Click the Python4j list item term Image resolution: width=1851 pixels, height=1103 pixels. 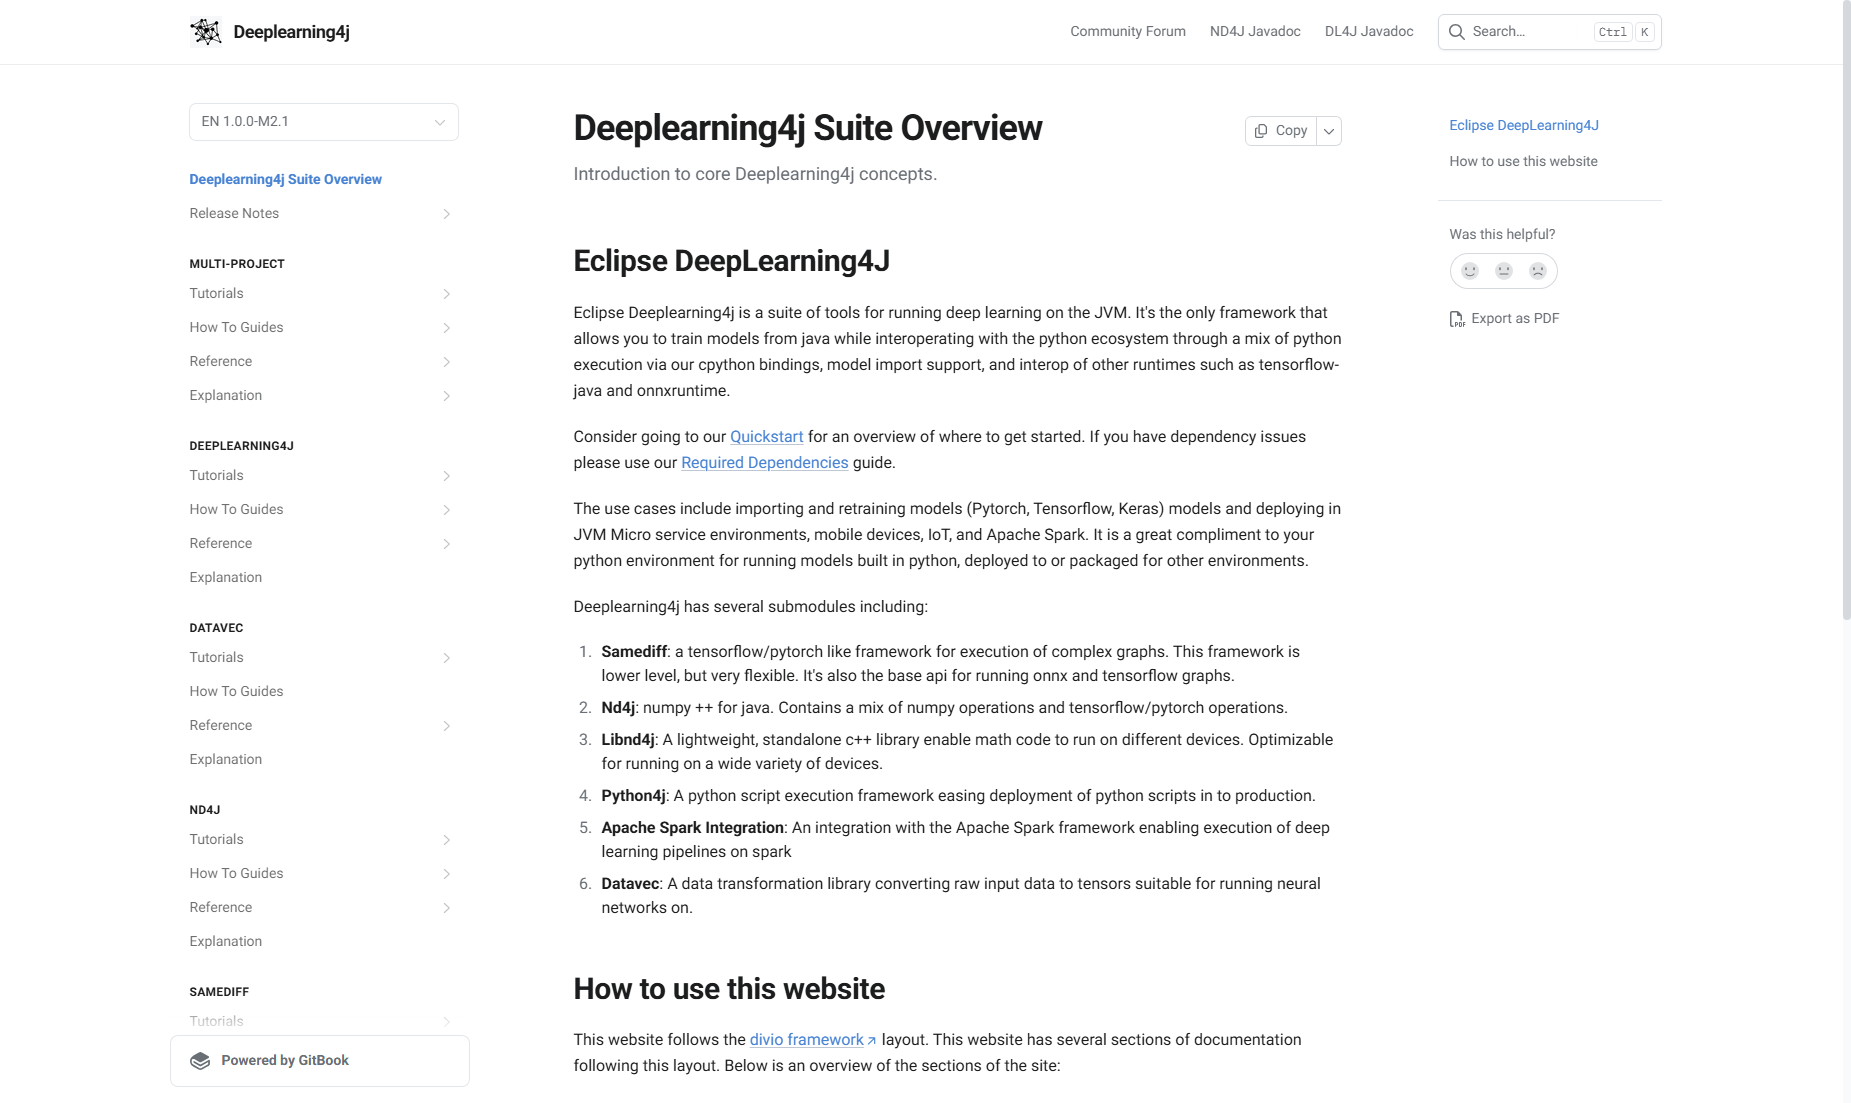tap(633, 796)
